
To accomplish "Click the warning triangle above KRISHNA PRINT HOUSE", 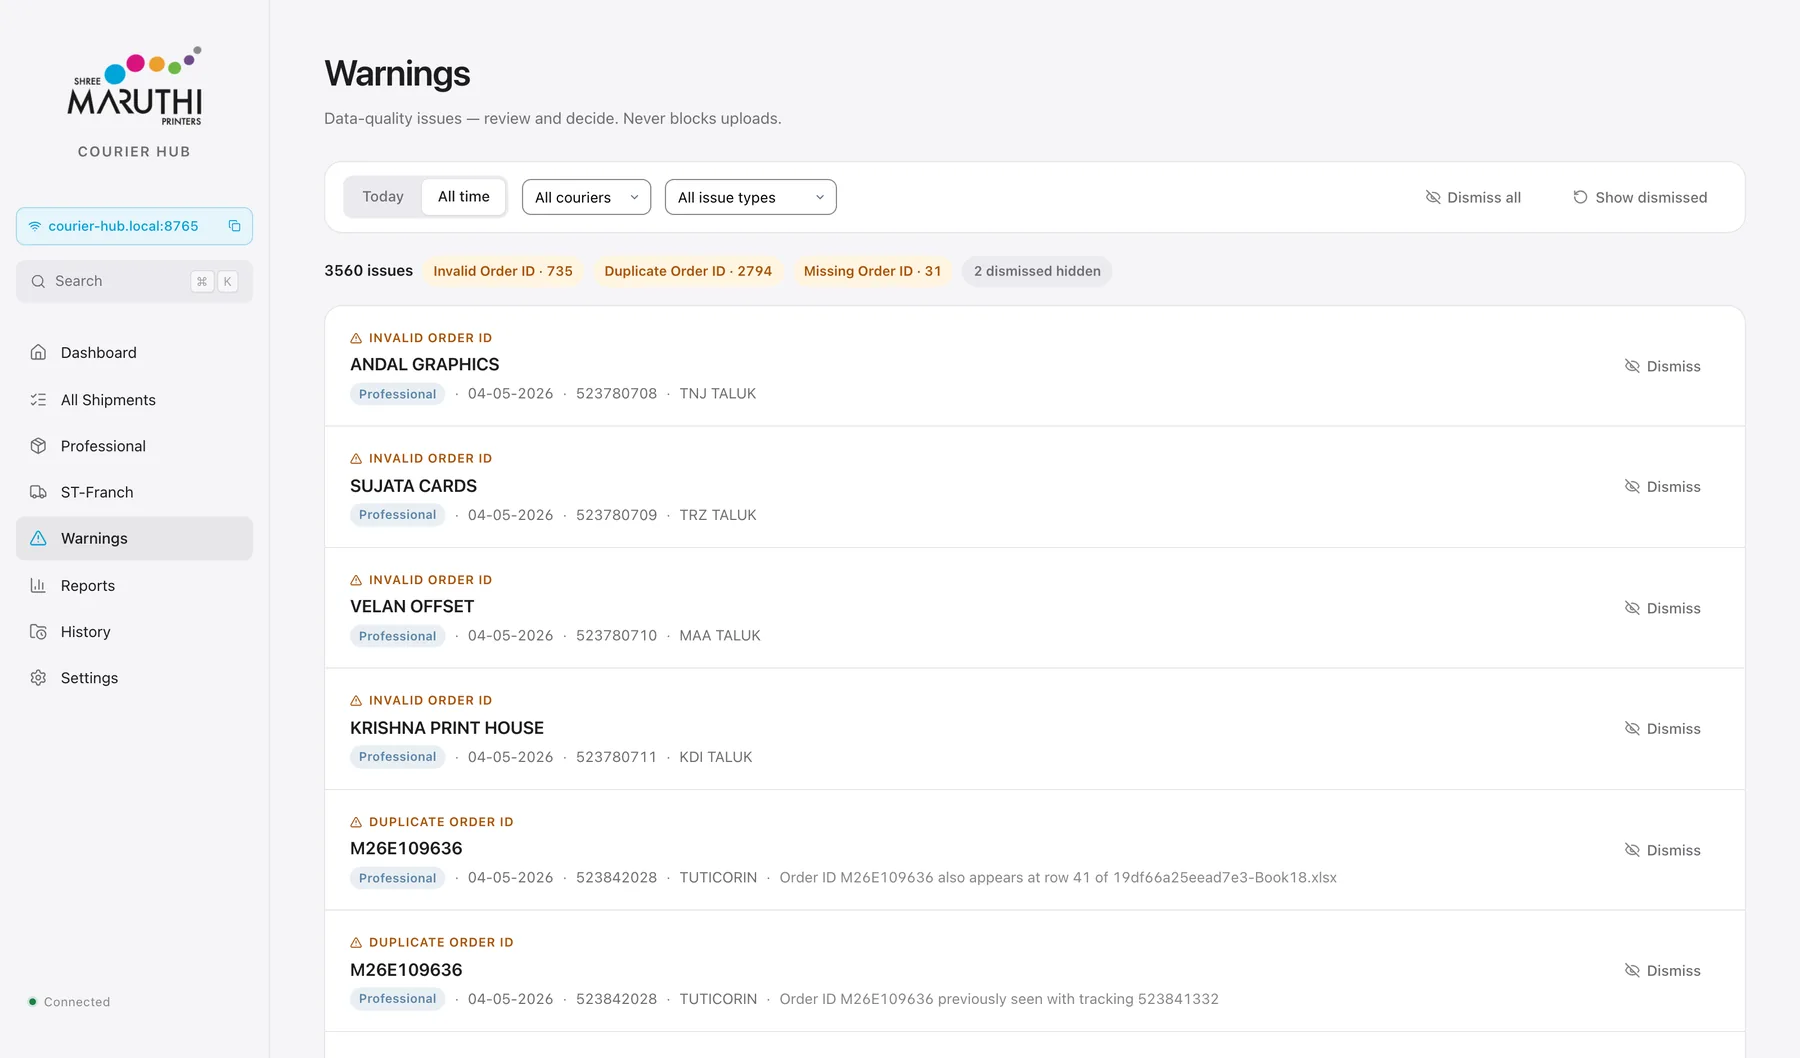I will tap(356, 701).
